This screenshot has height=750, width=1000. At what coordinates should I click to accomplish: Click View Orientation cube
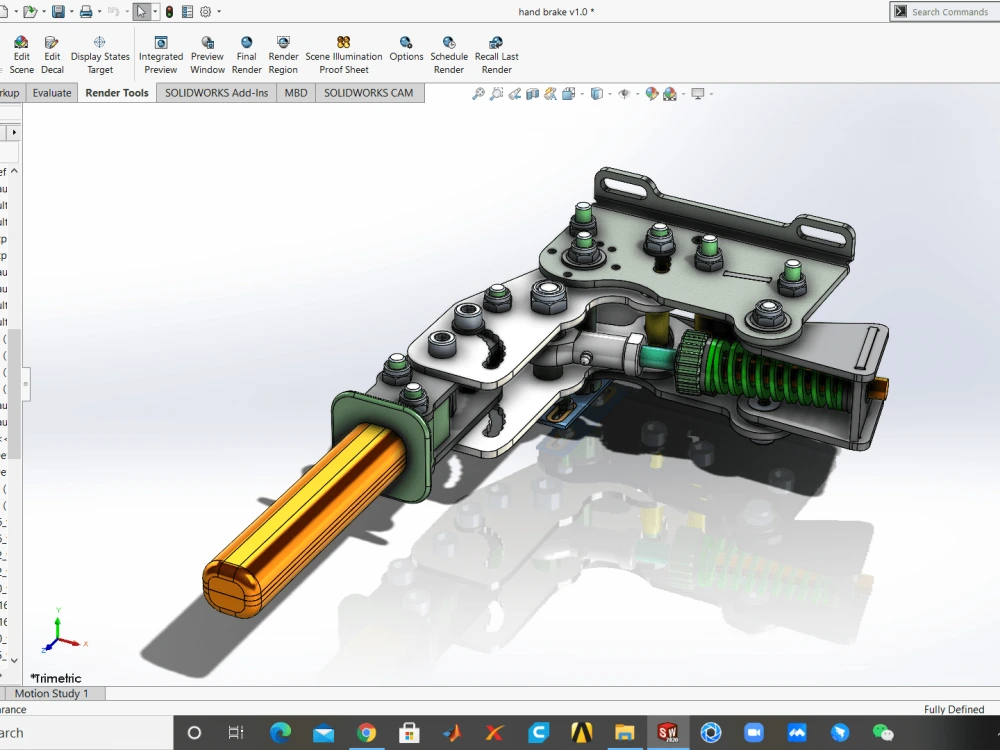pyautogui.click(x=568, y=94)
